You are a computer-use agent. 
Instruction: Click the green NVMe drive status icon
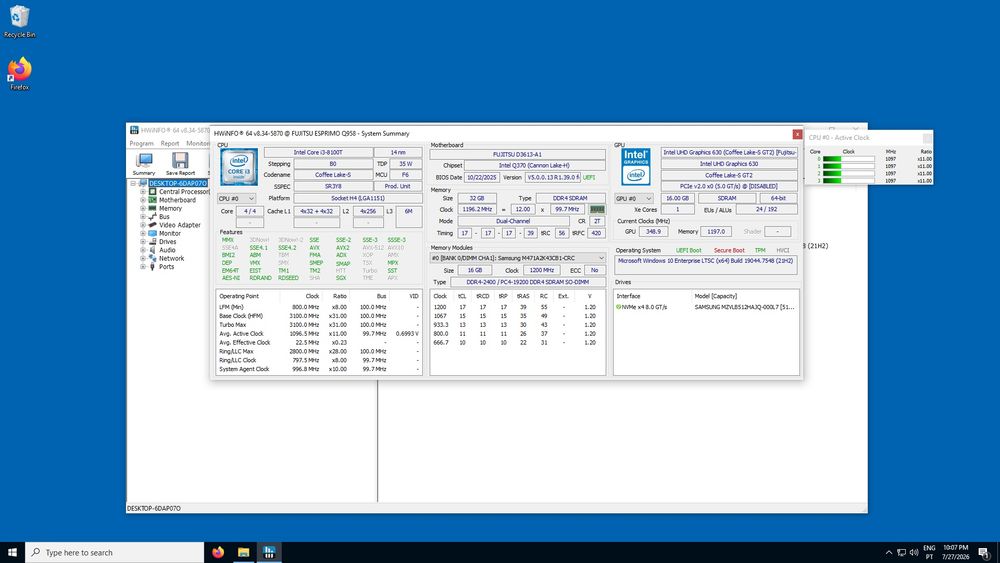coord(618,307)
